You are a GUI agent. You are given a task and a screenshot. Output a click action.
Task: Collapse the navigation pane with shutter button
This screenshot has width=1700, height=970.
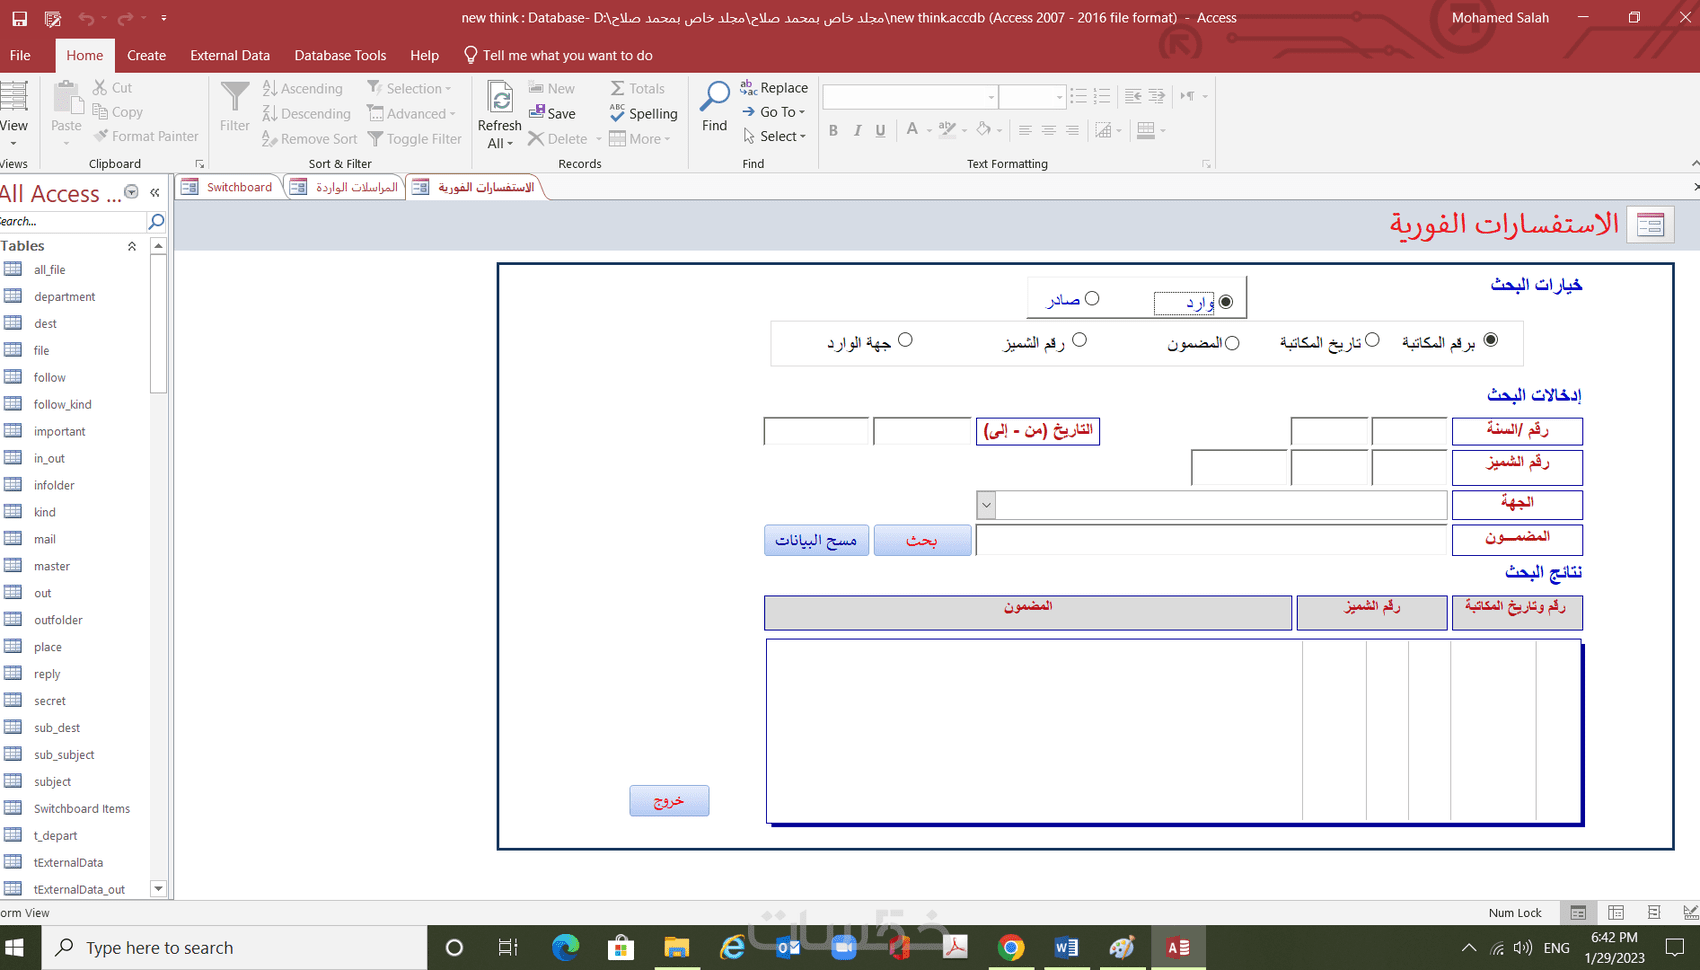155,193
